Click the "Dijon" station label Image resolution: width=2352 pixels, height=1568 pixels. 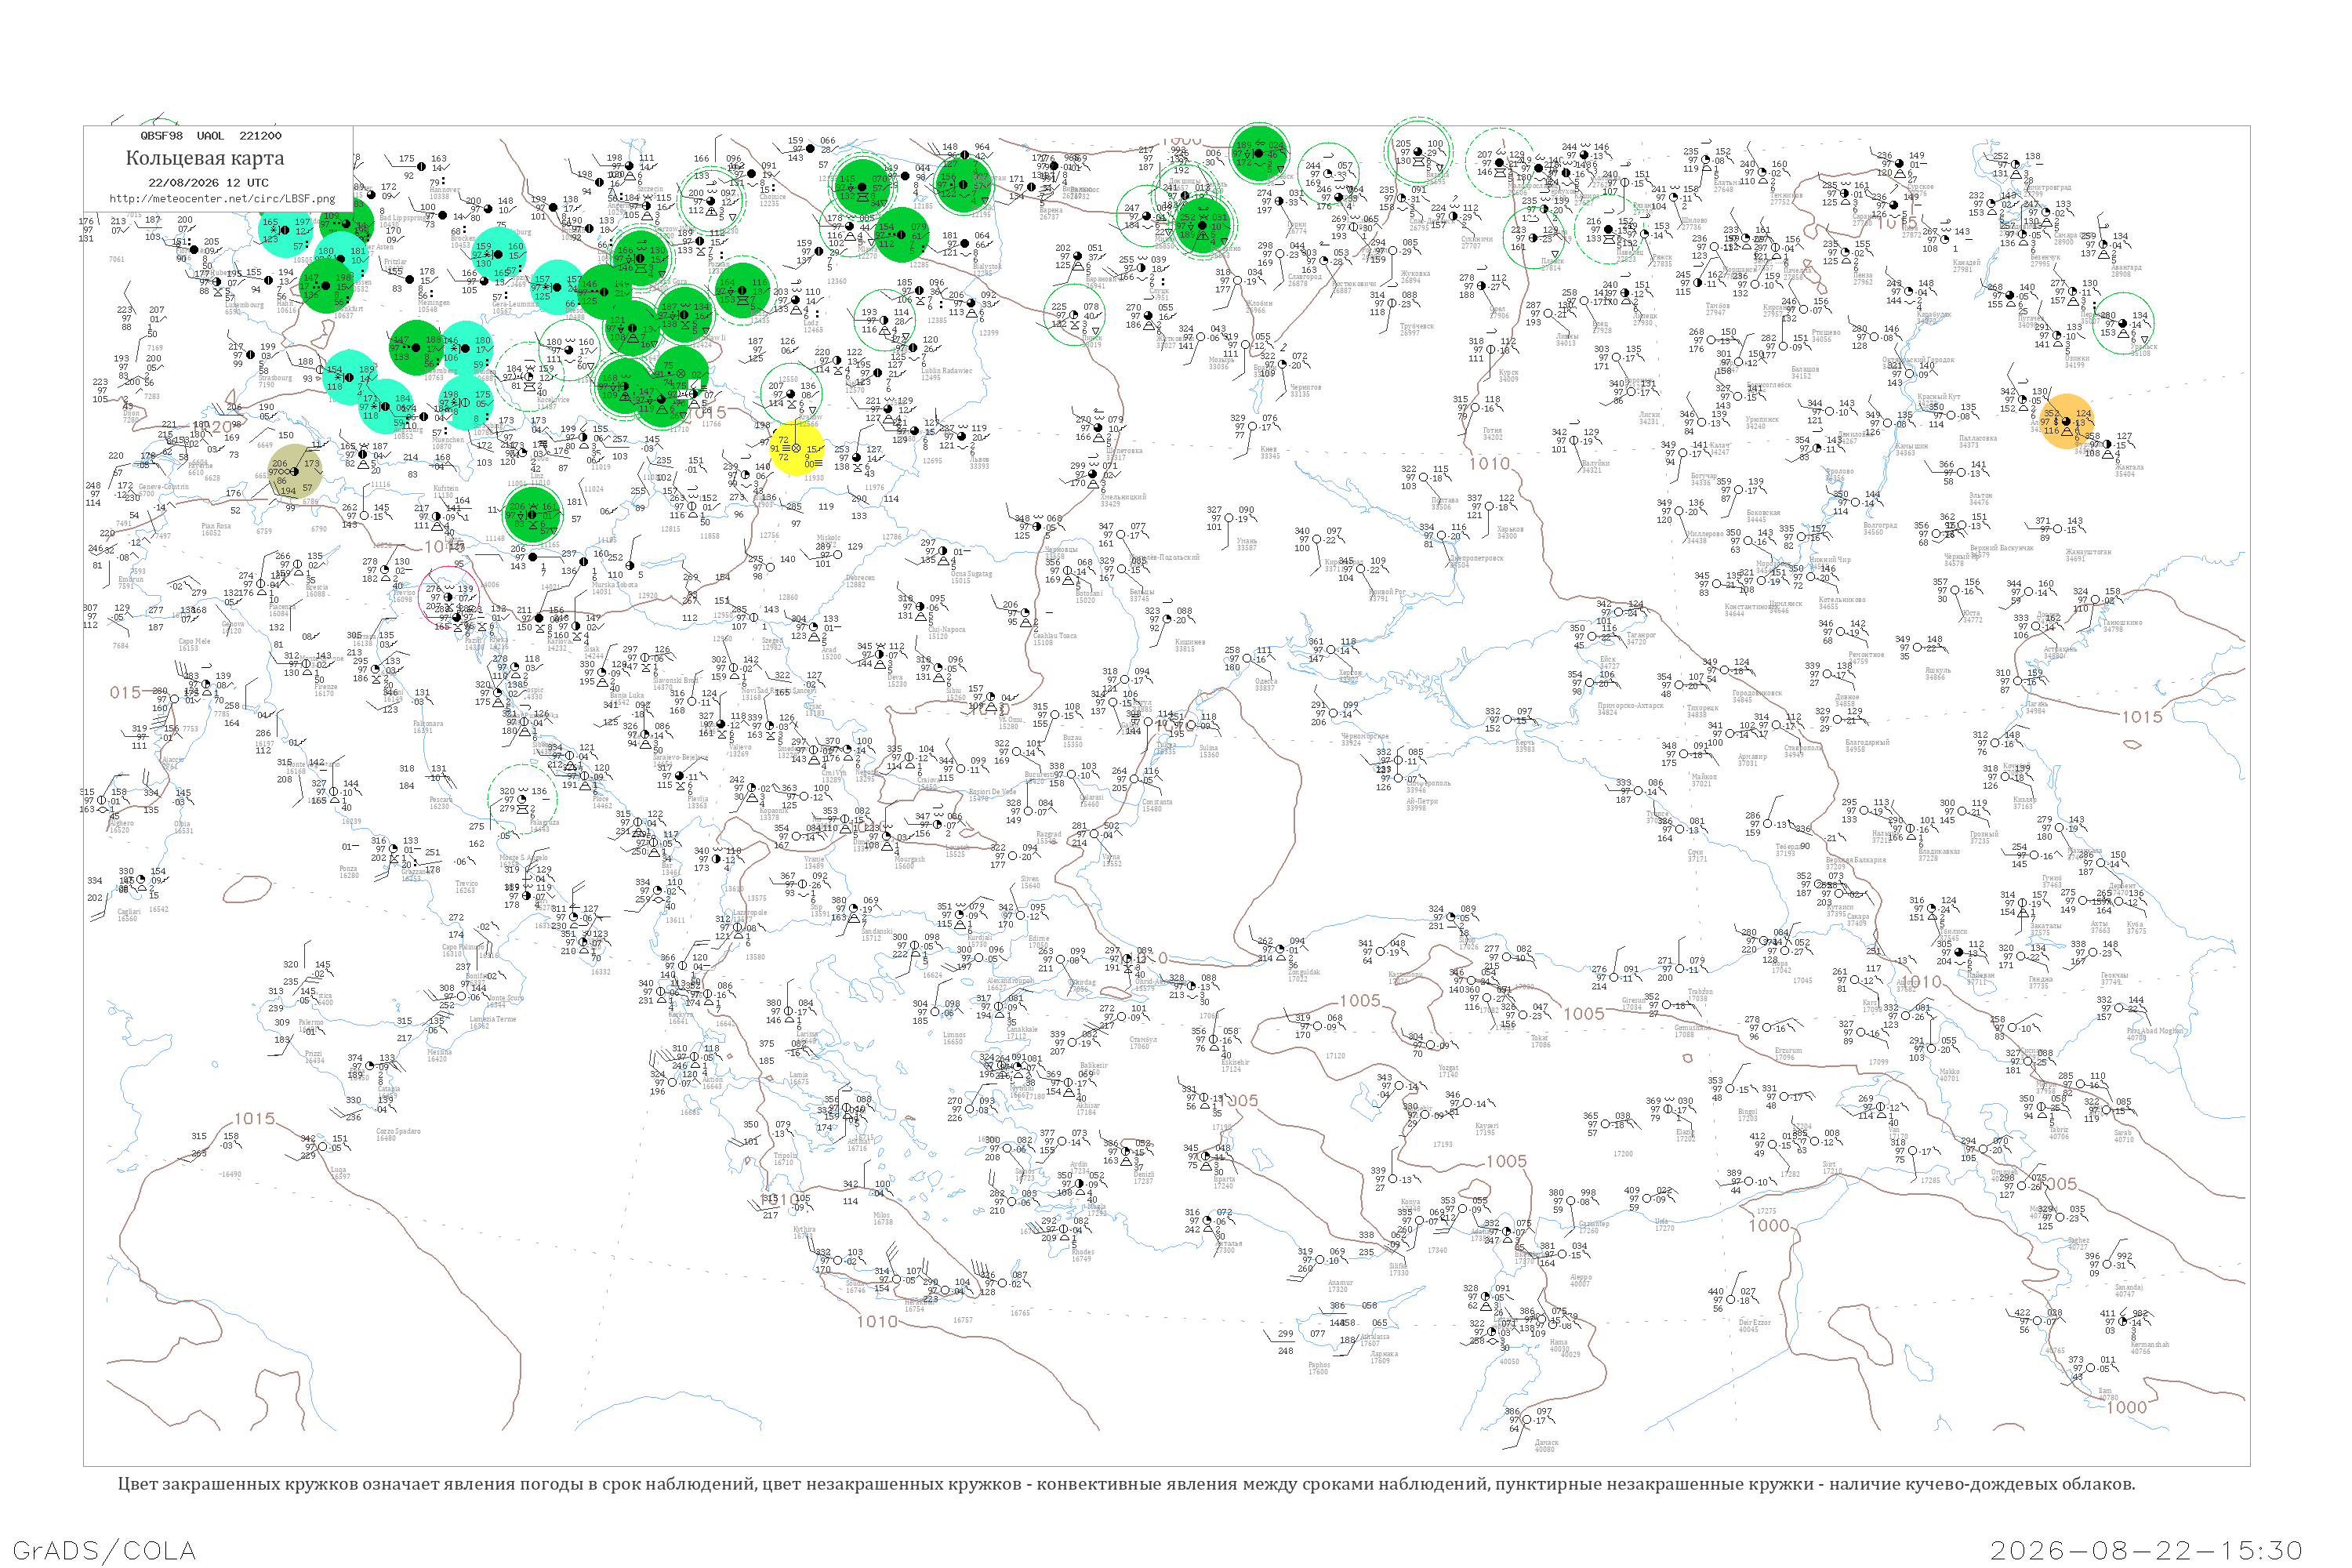[131, 412]
